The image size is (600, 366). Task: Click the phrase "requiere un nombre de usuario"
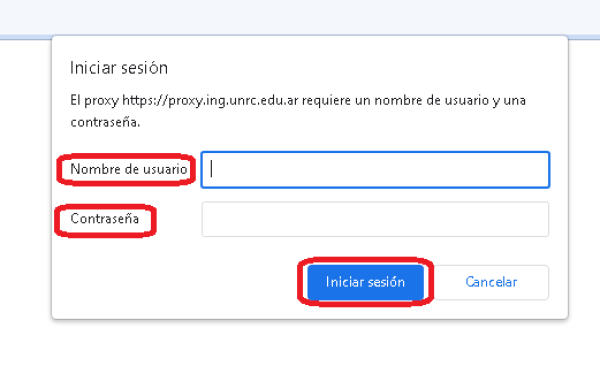coord(395,101)
